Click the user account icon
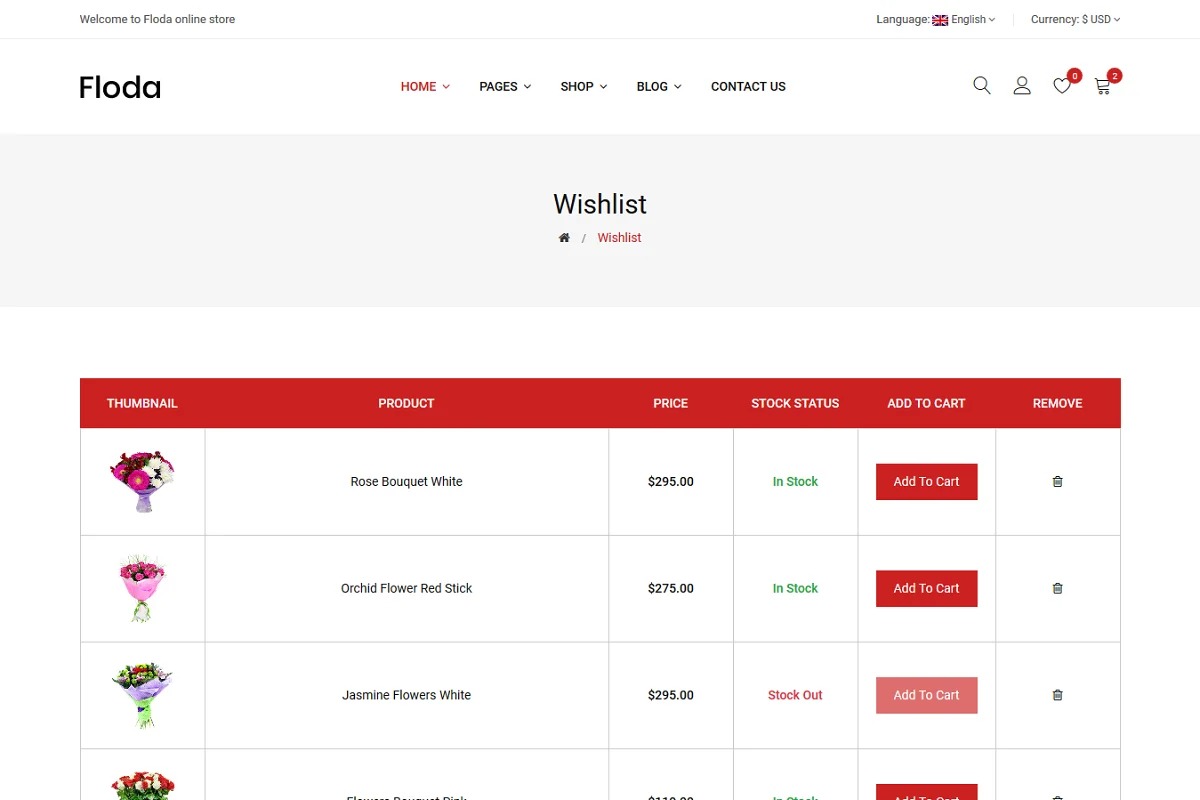 (1022, 86)
